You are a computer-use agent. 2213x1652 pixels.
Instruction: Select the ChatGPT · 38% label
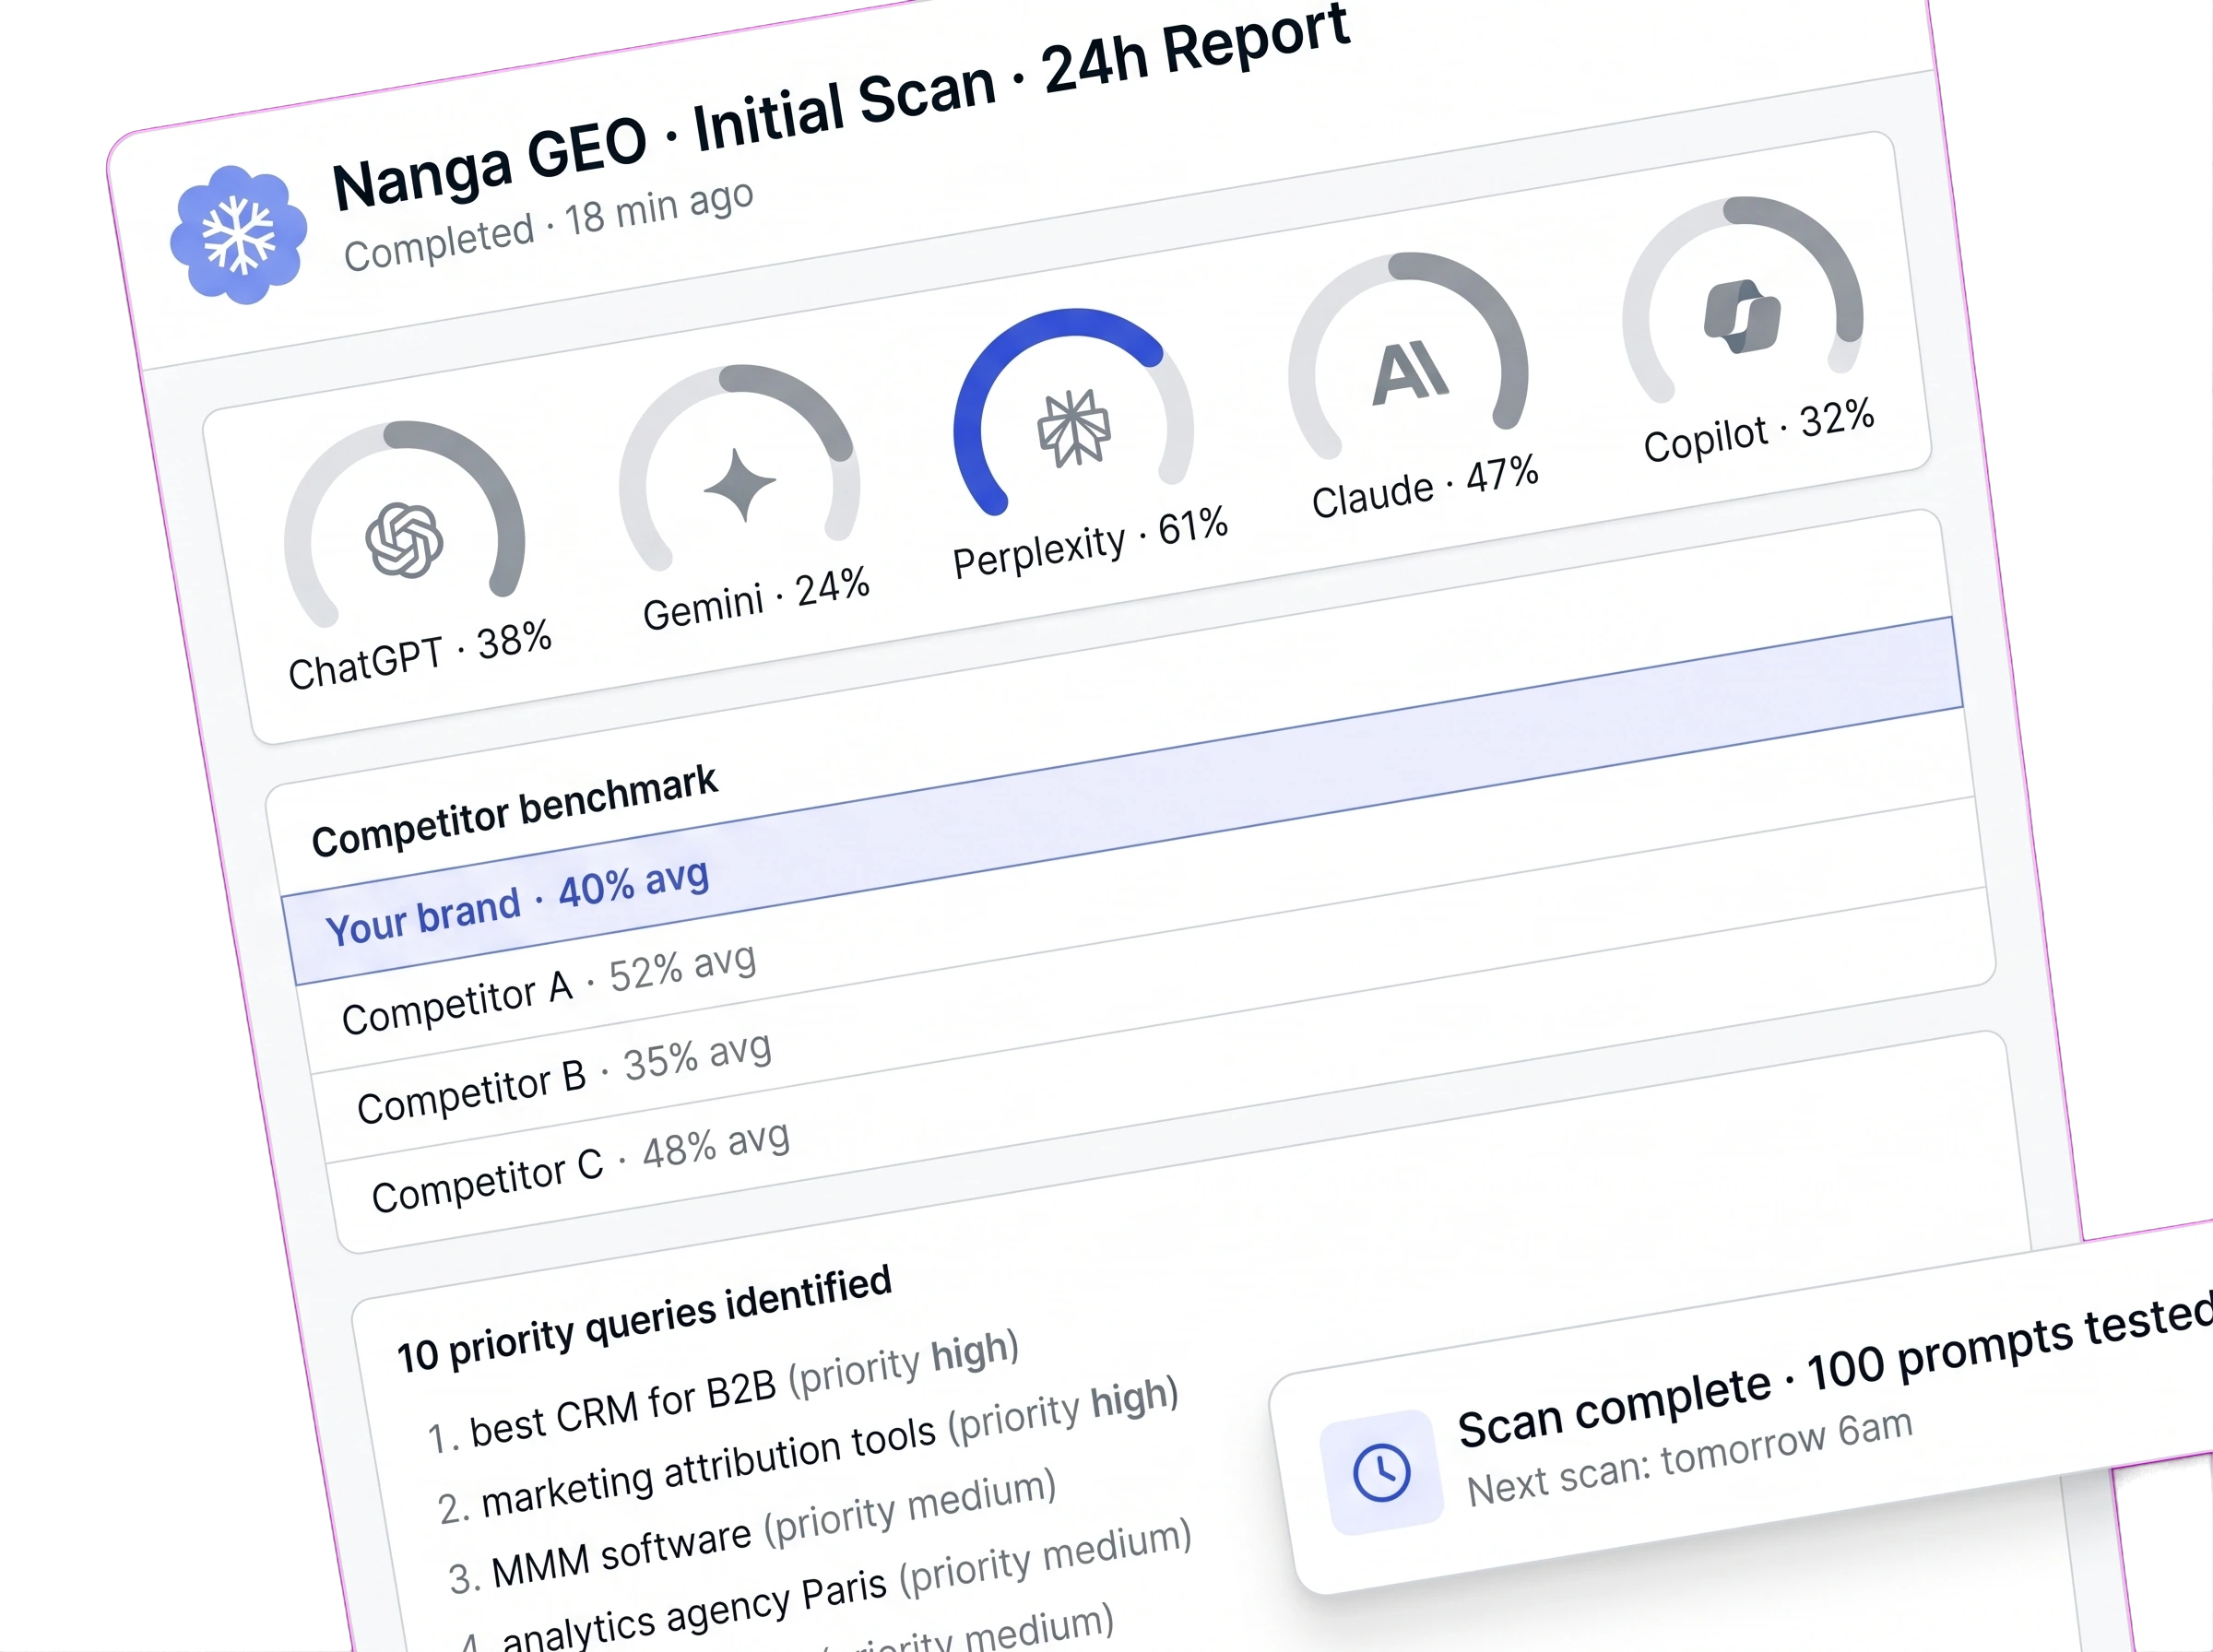(x=420, y=656)
